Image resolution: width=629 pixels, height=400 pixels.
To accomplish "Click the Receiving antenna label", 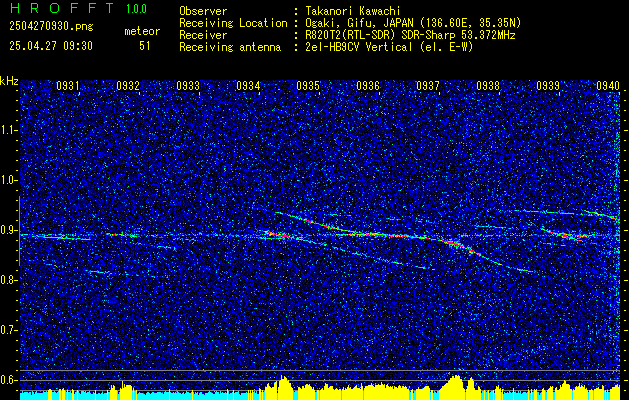I will click(x=230, y=47).
